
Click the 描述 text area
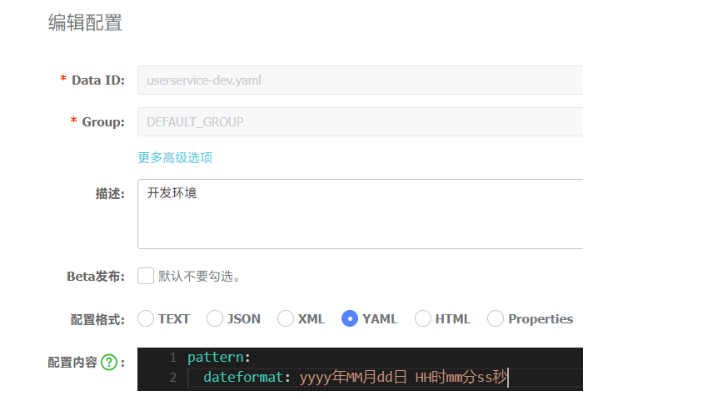pyautogui.click(x=360, y=214)
